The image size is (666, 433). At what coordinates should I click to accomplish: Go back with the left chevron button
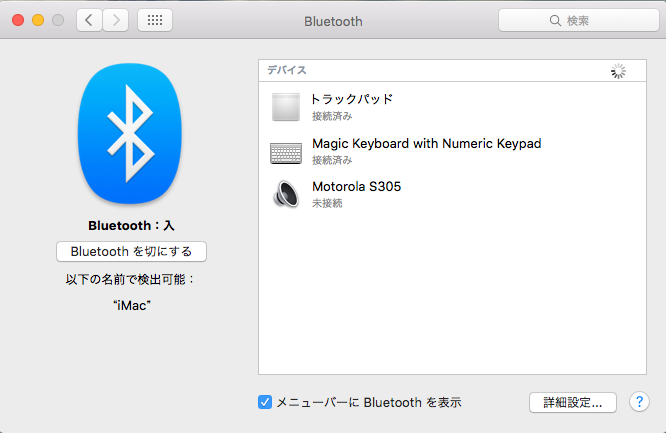pos(89,20)
